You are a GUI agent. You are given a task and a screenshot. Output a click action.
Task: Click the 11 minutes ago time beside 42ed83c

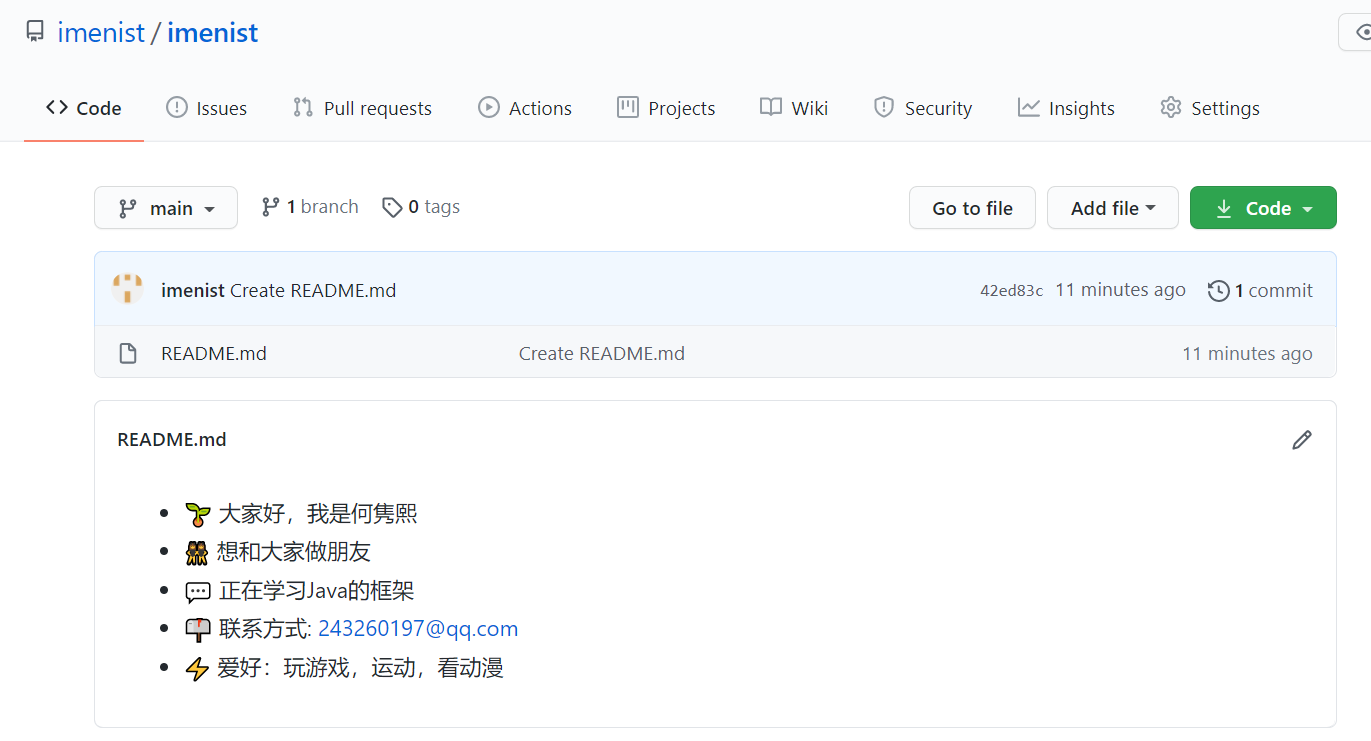click(x=1120, y=290)
